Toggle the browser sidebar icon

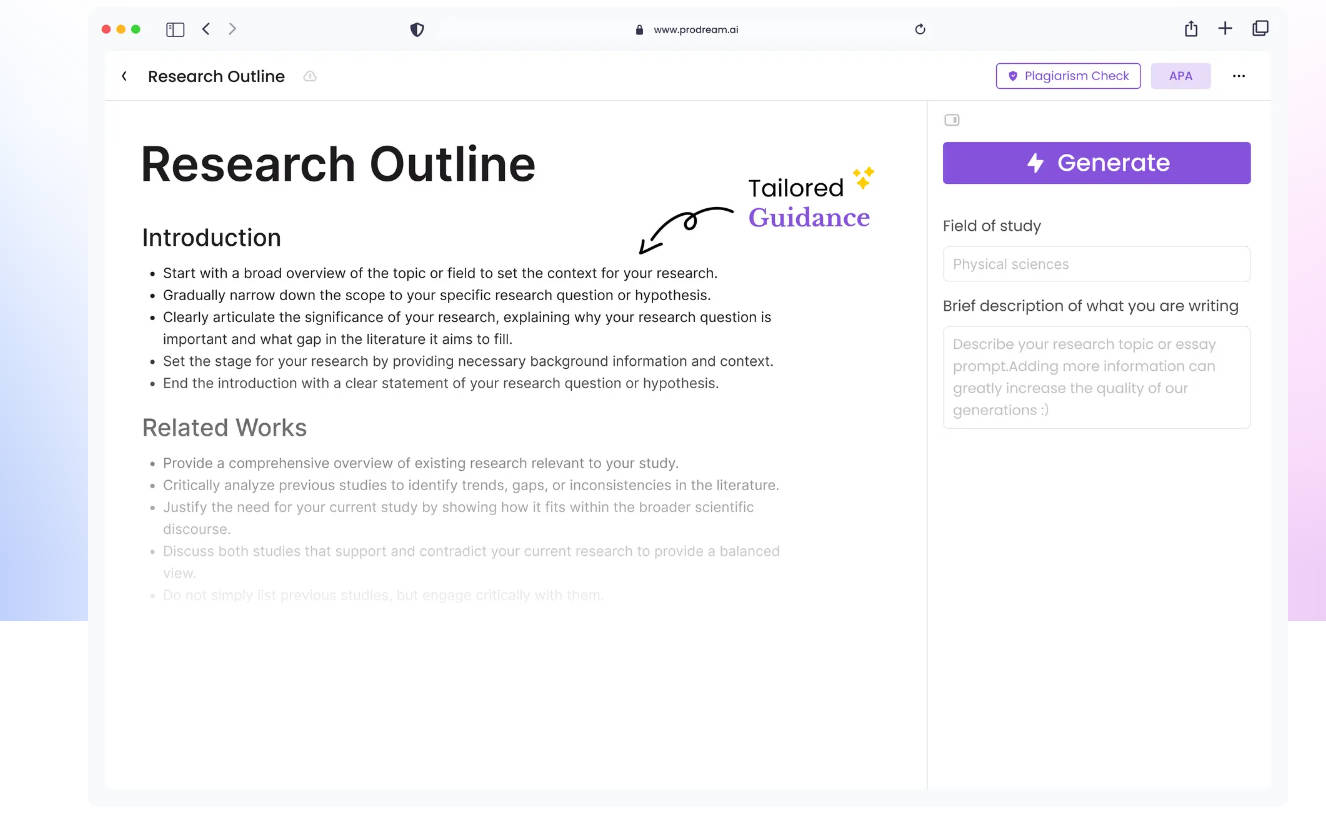175,29
